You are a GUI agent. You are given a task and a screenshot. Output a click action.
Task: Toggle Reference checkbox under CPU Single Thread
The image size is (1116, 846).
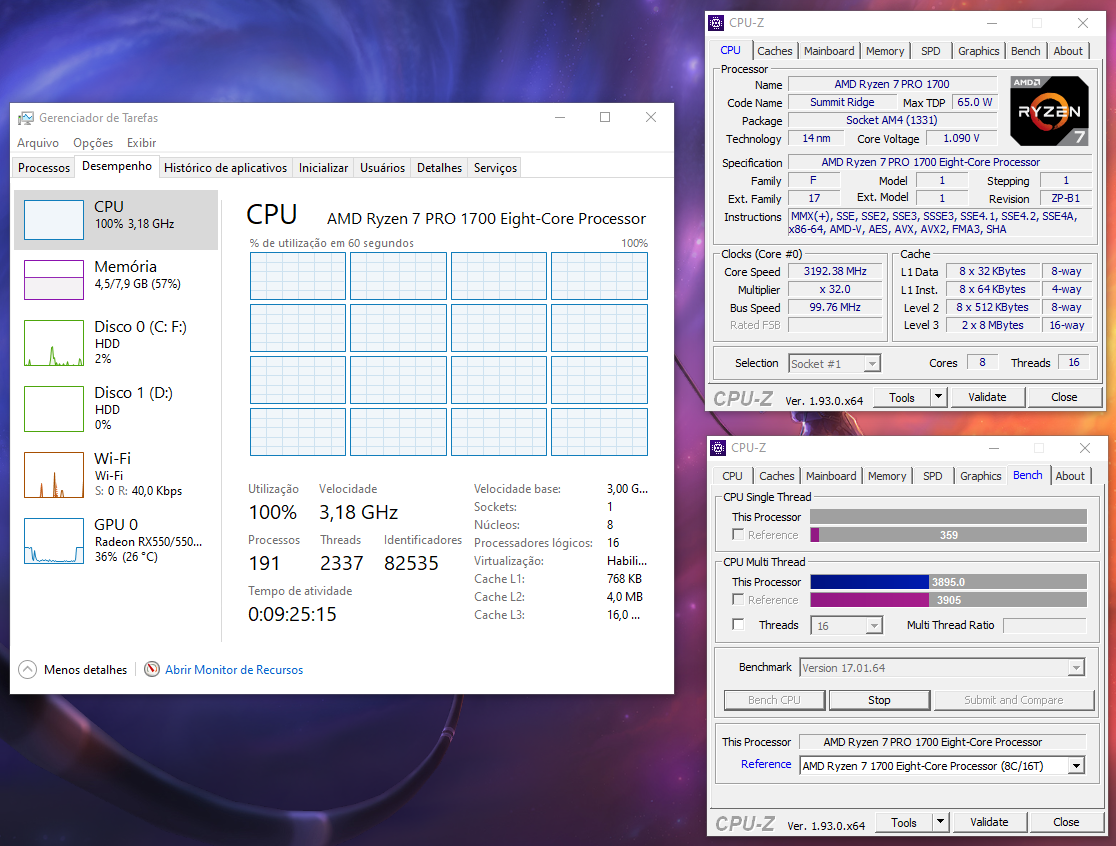(x=738, y=534)
